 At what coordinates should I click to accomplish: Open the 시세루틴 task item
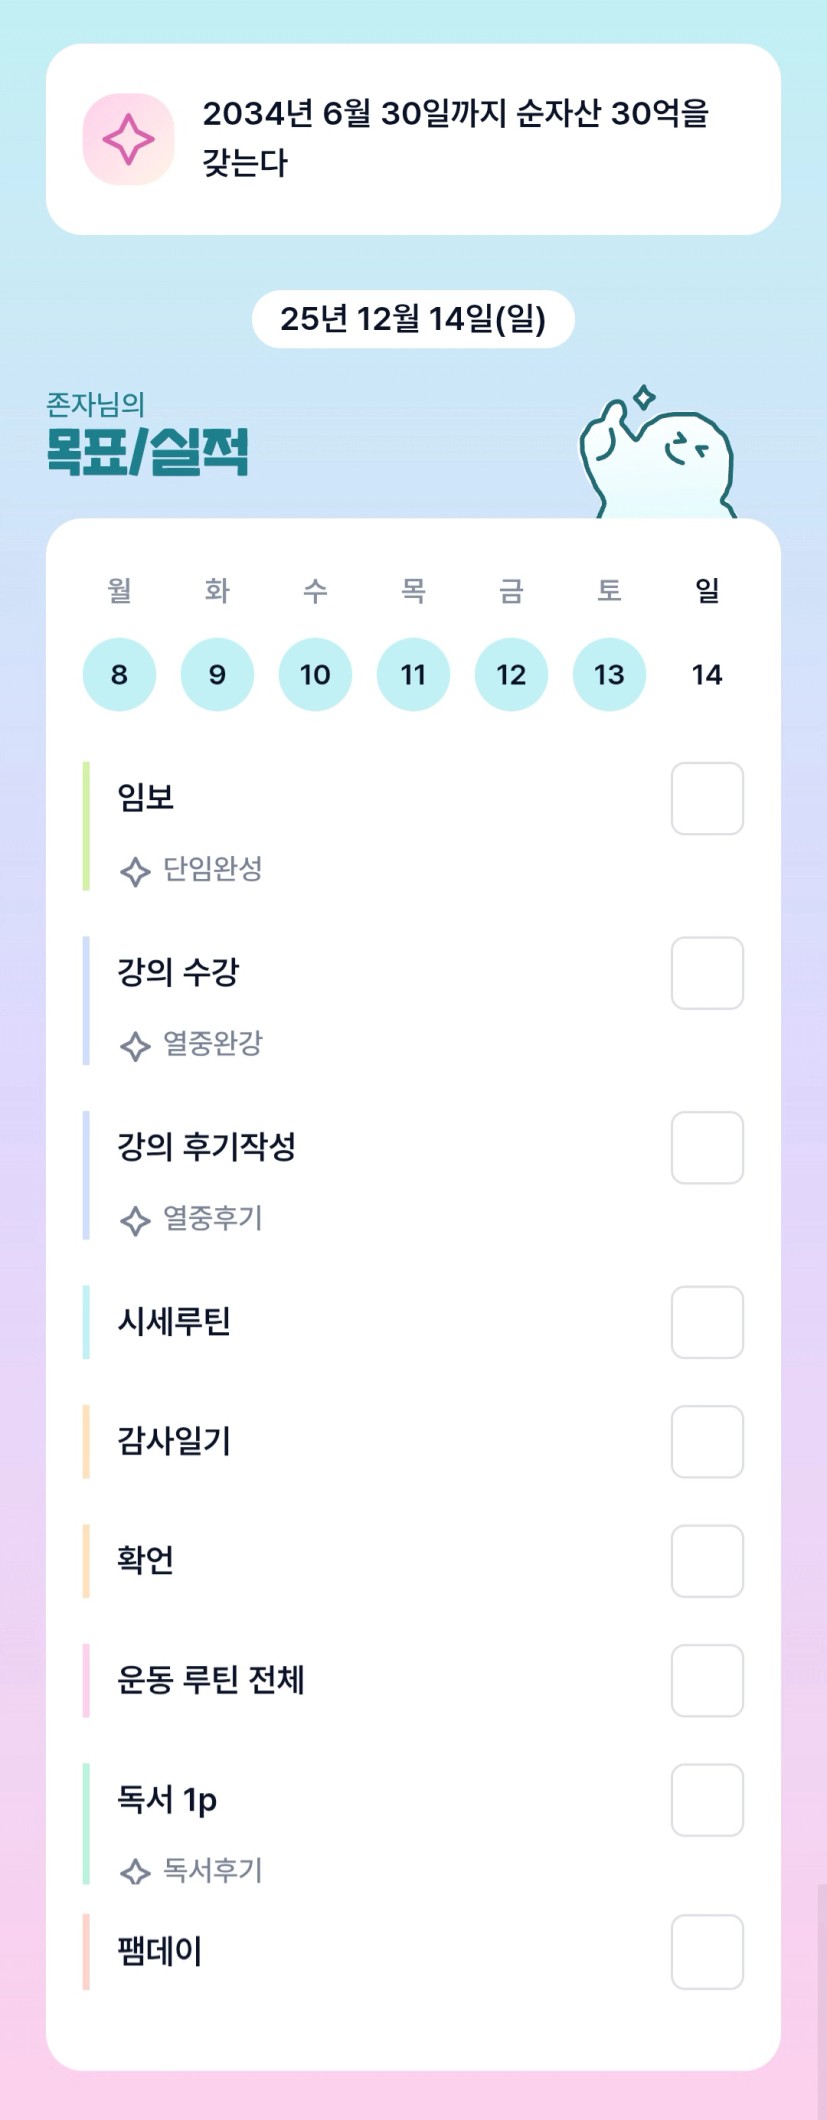175,1322
